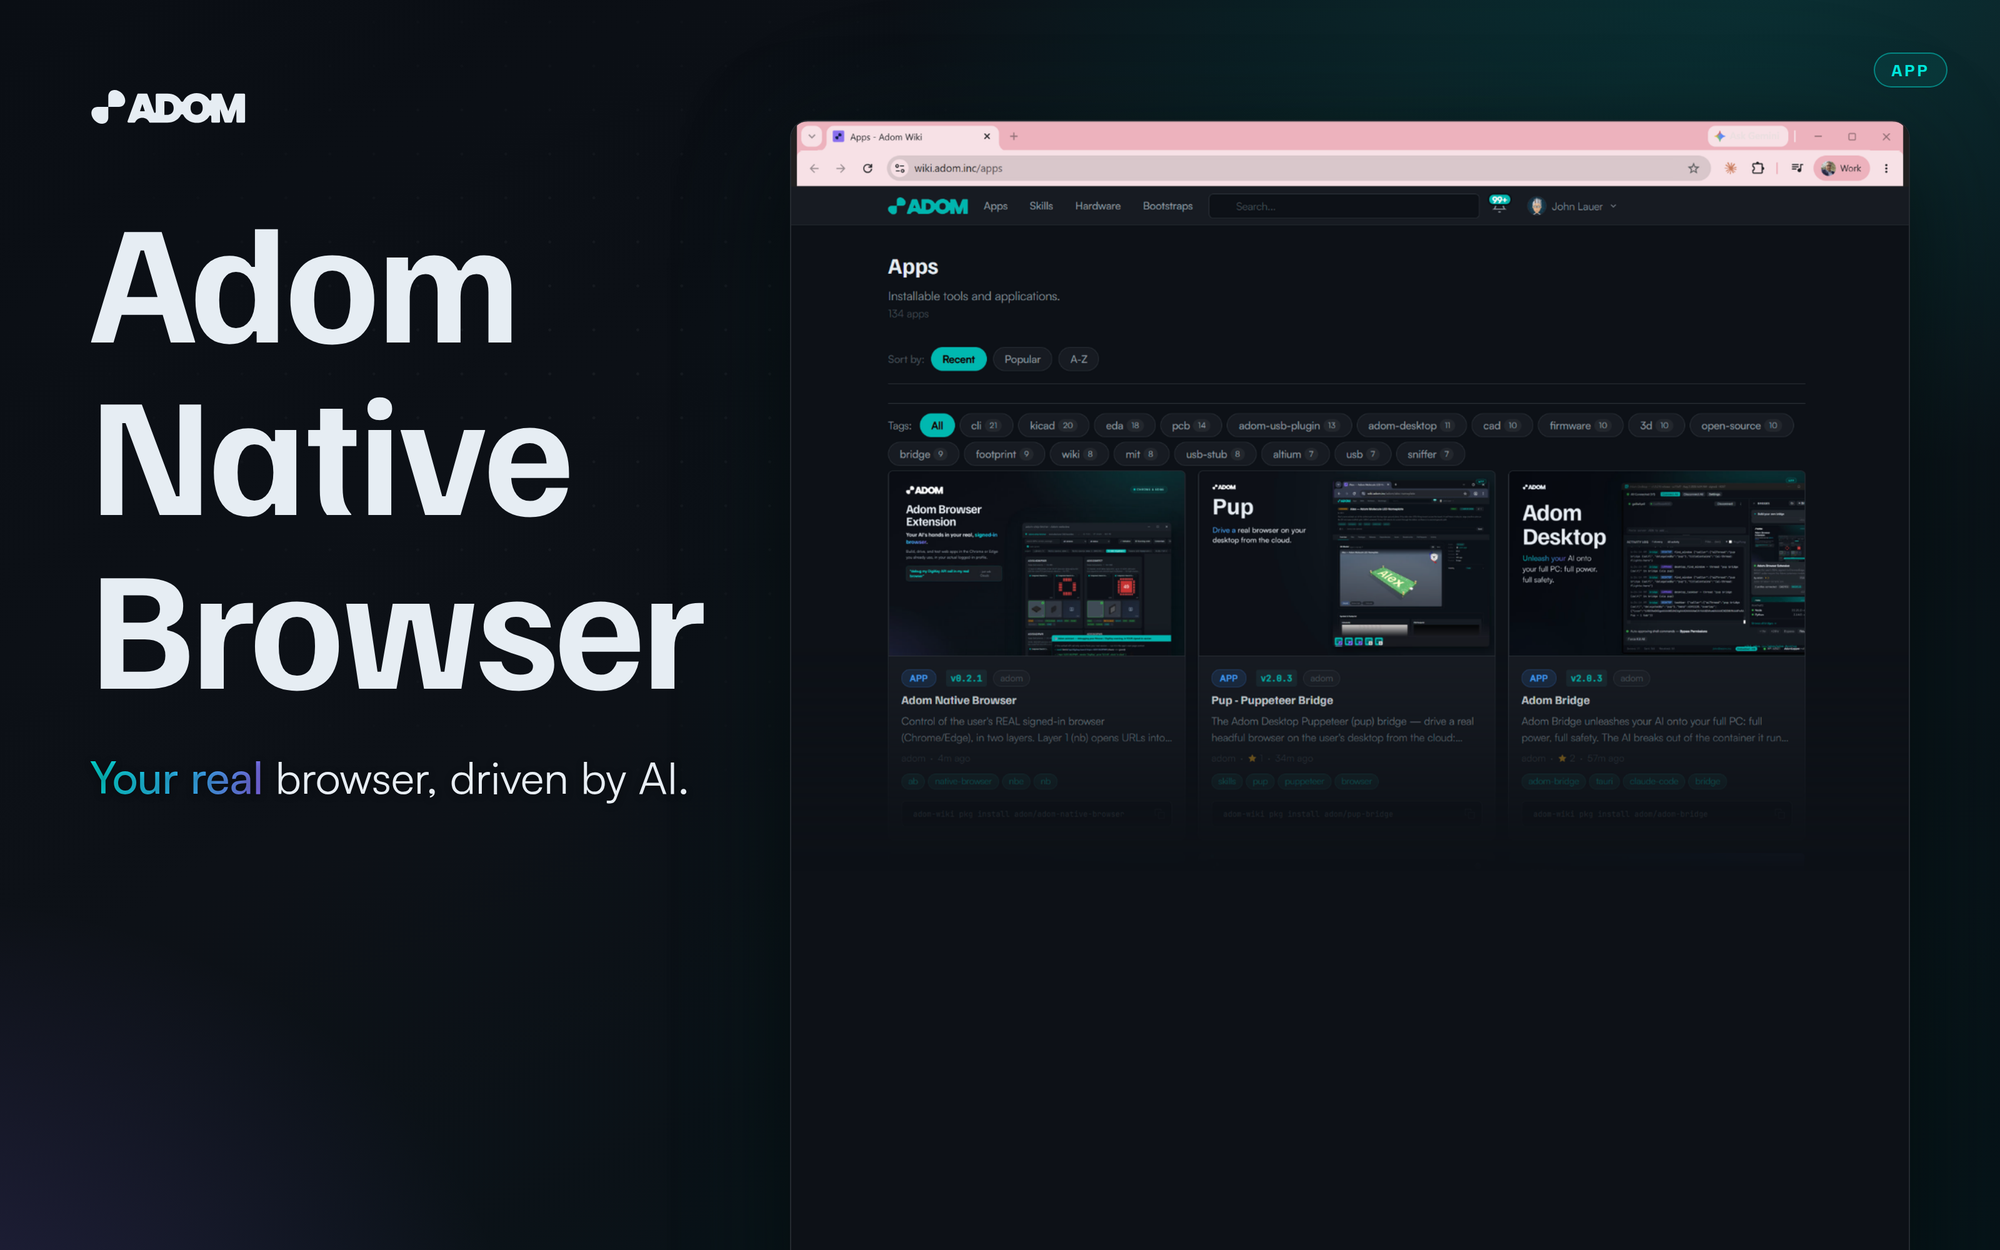Filter apps by the wiki tag
This screenshot has height=1250, width=2000.
tap(1078, 455)
